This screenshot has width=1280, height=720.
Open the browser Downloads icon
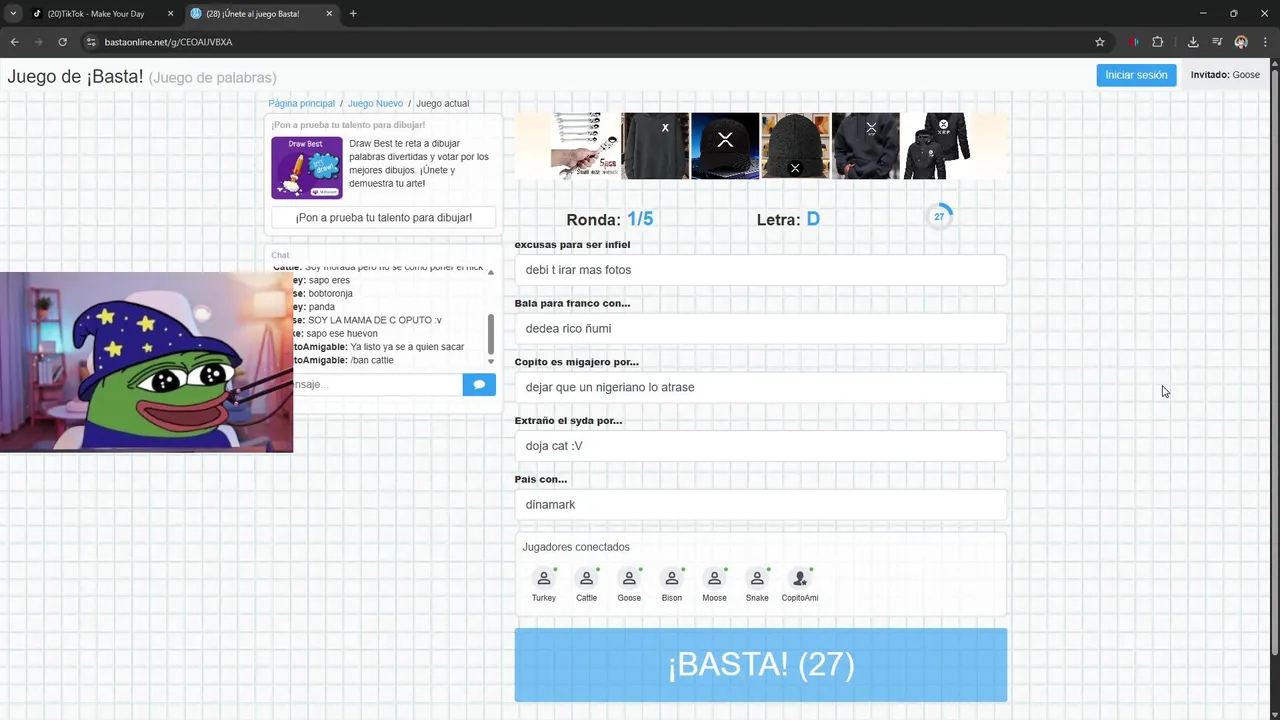coord(1193,42)
